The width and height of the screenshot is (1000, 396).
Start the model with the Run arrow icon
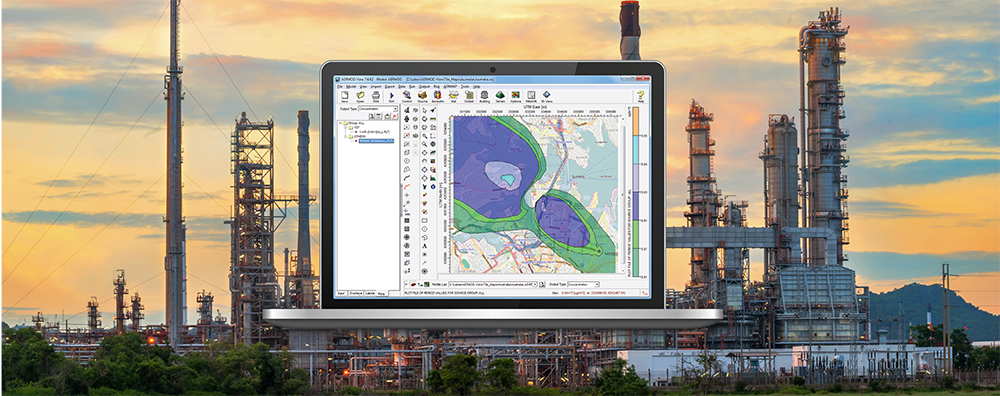392,95
